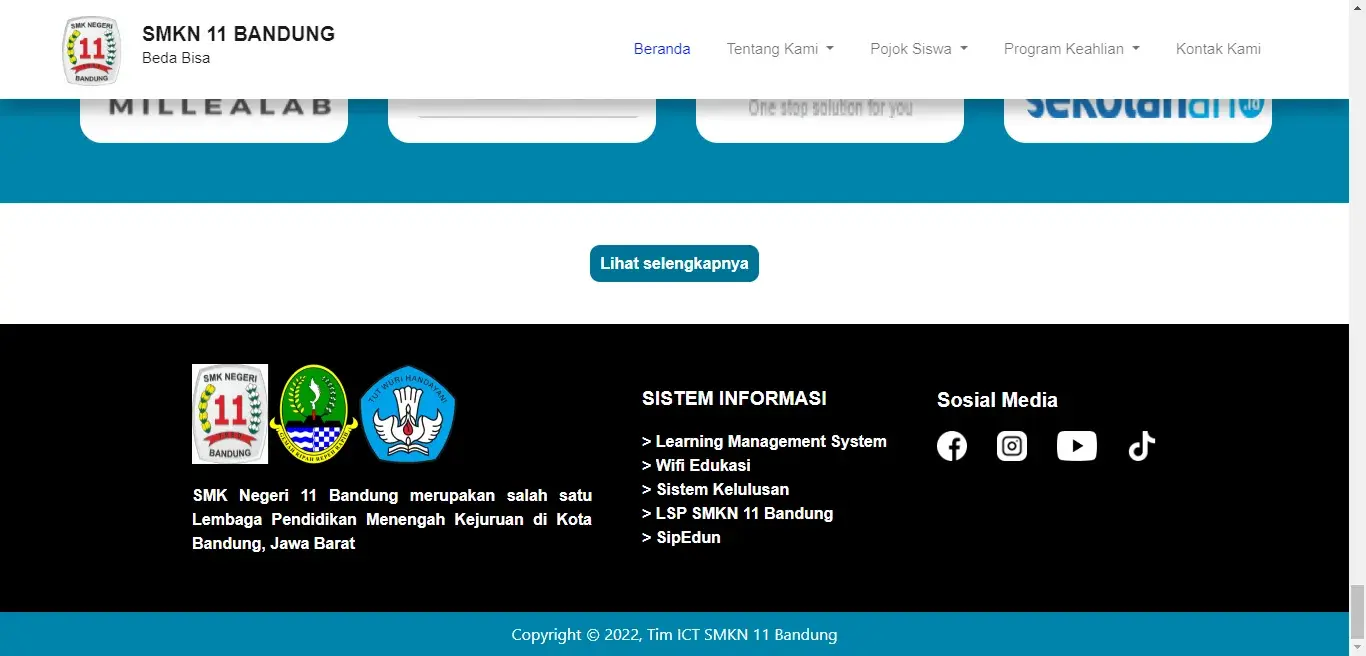Click the SMKN 11 BANDUNG site title
This screenshot has width=1366, height=656.
click(x=238, y=34)
